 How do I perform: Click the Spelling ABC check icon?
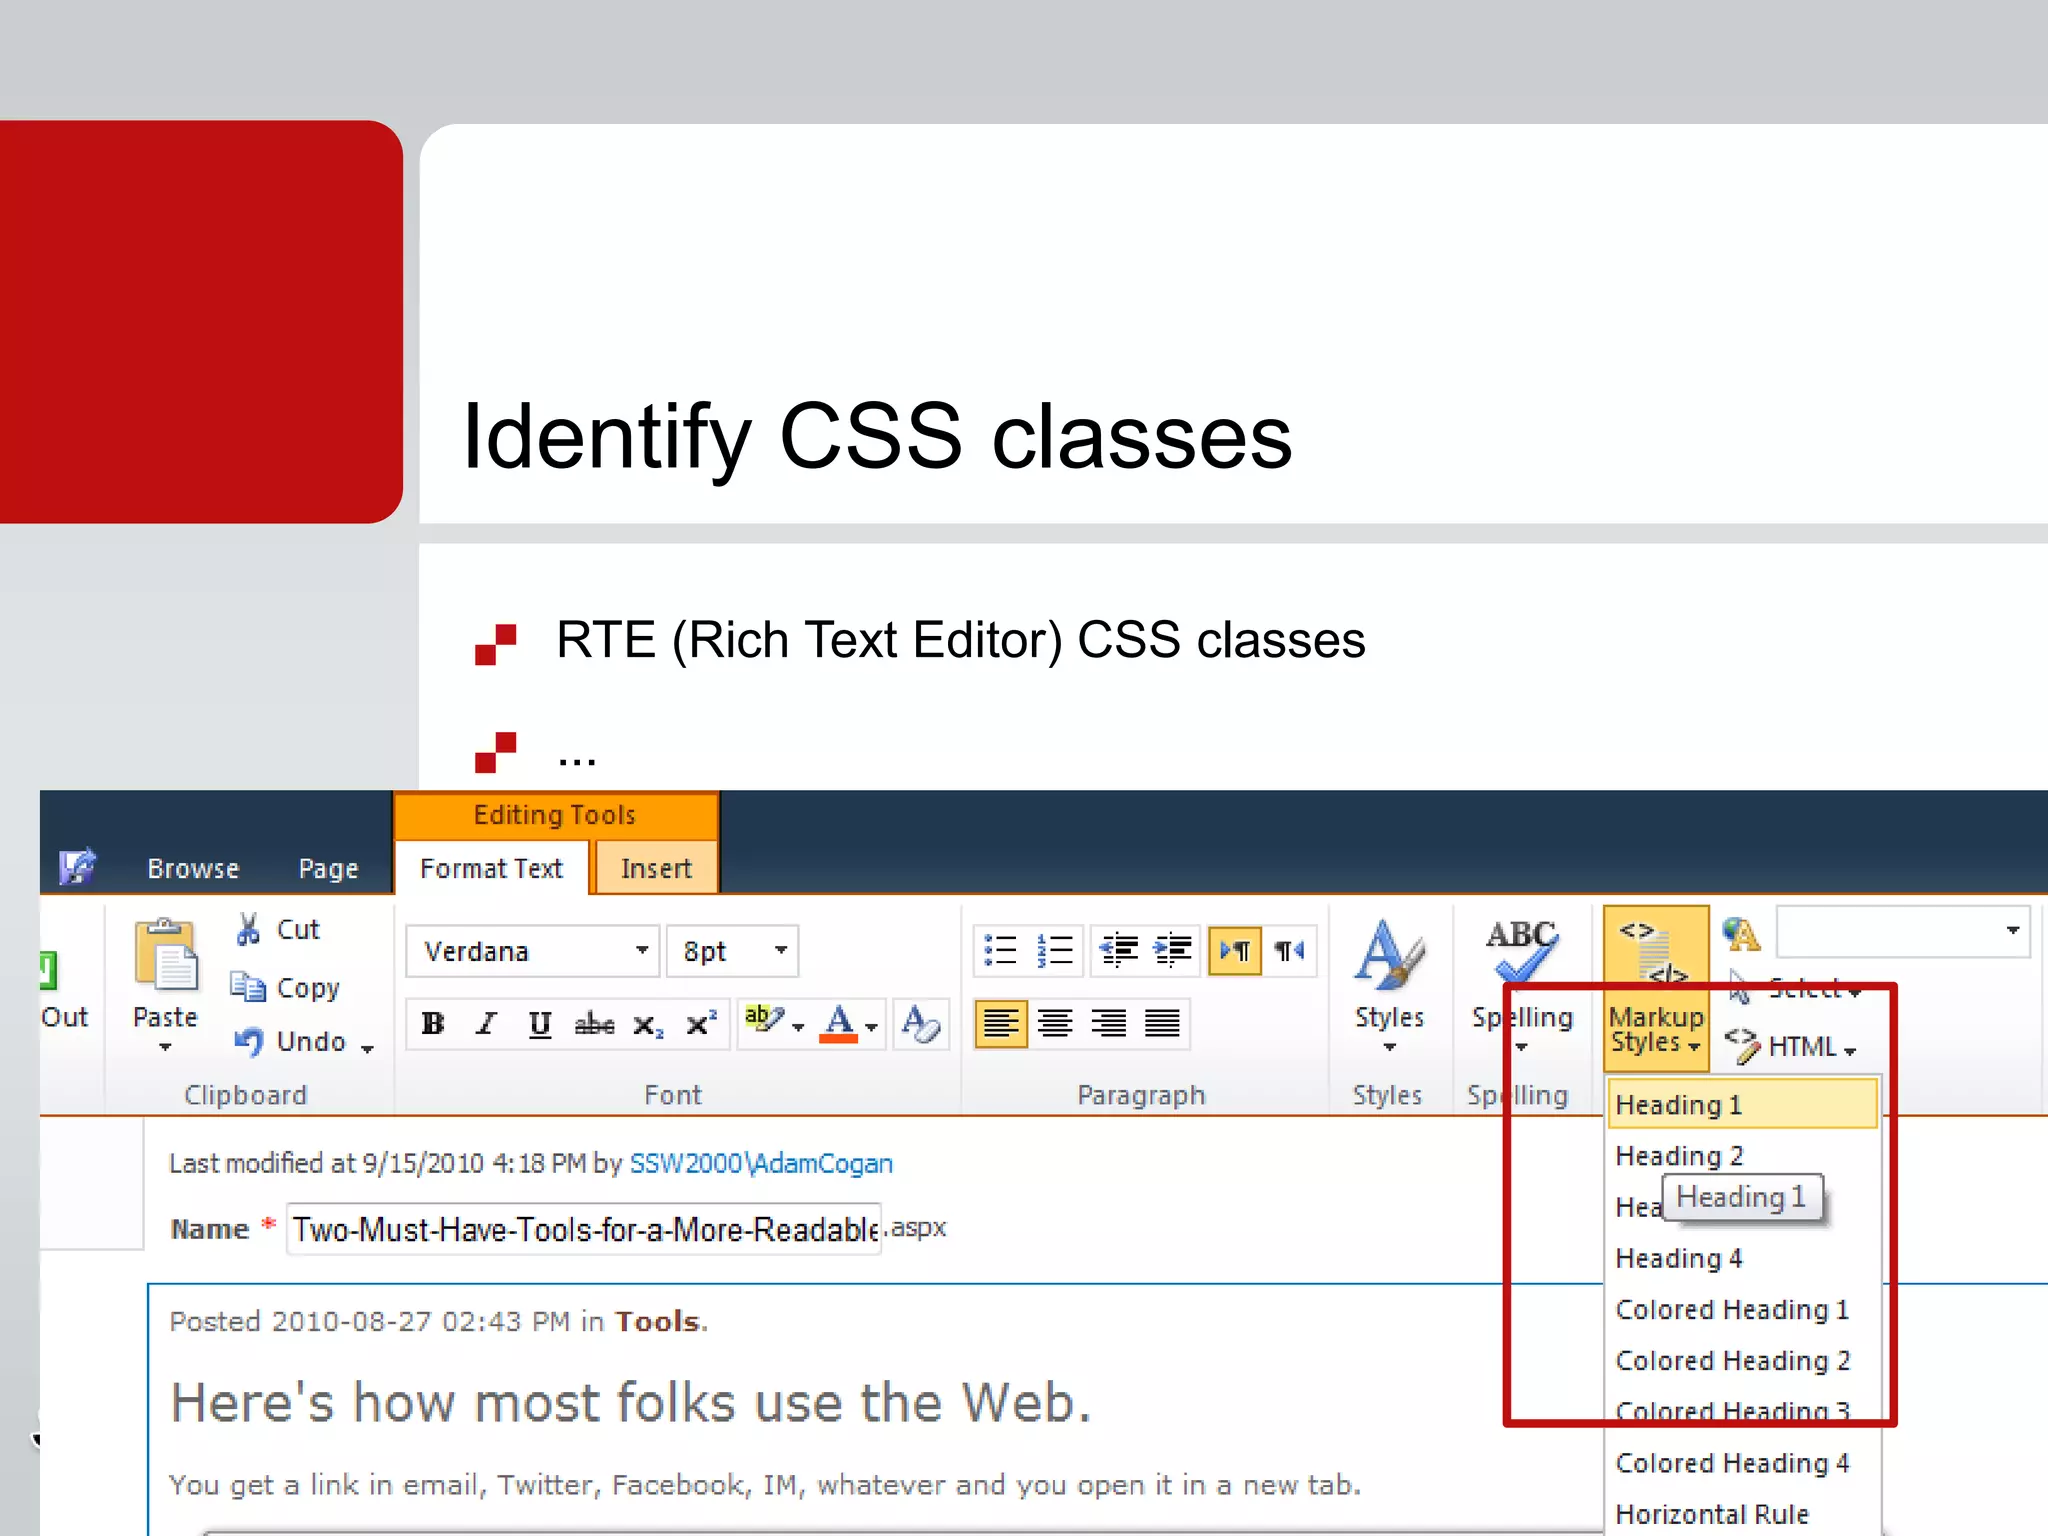pyautogui.click(x=1520, y=952)
